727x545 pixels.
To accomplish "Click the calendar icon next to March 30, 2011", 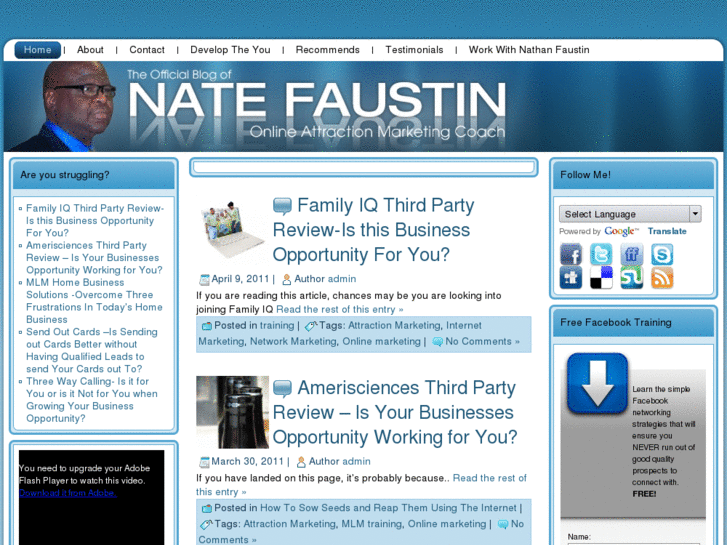I will coord(204,462).
